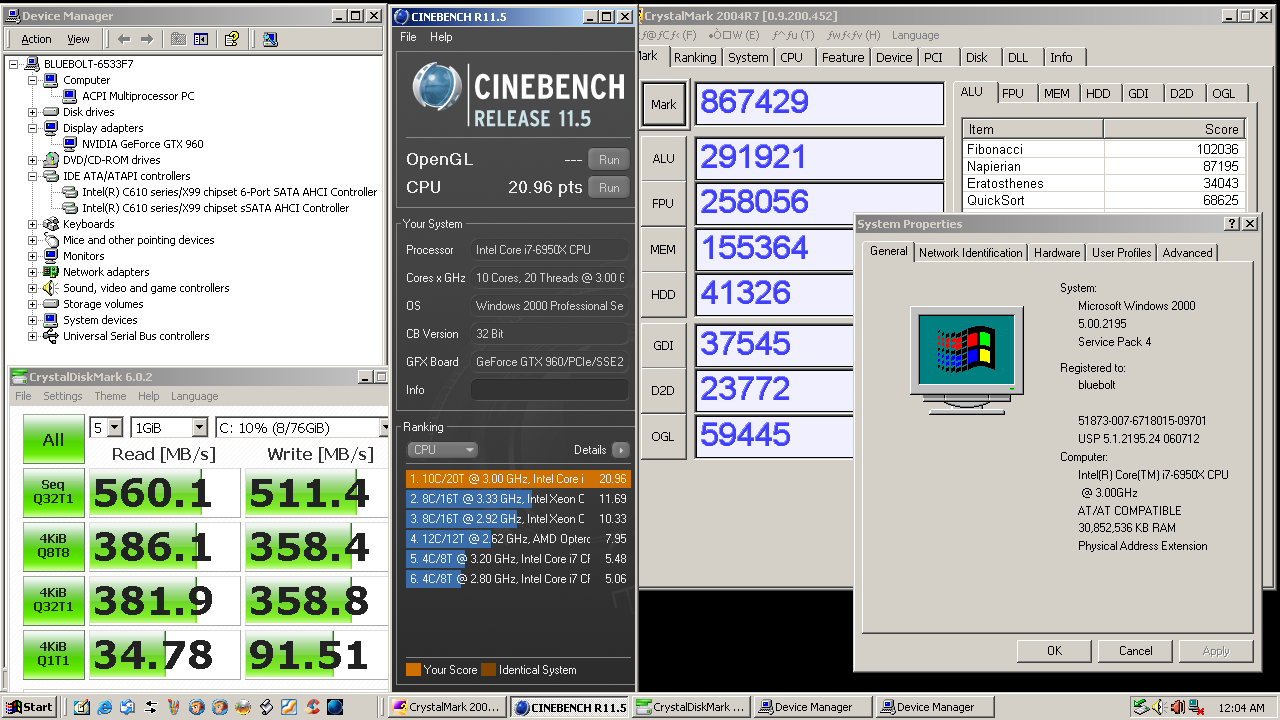Switch to the FPU results tab in CrystalMark
1280x720 pixels.
1015,93
